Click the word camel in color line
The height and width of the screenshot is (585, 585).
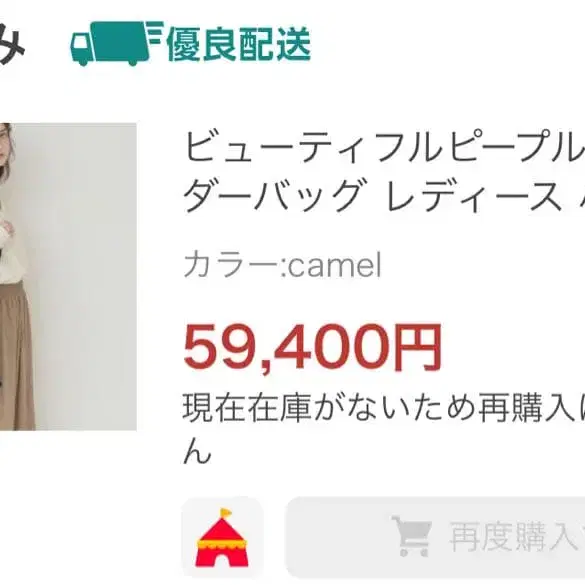[334, 265]
